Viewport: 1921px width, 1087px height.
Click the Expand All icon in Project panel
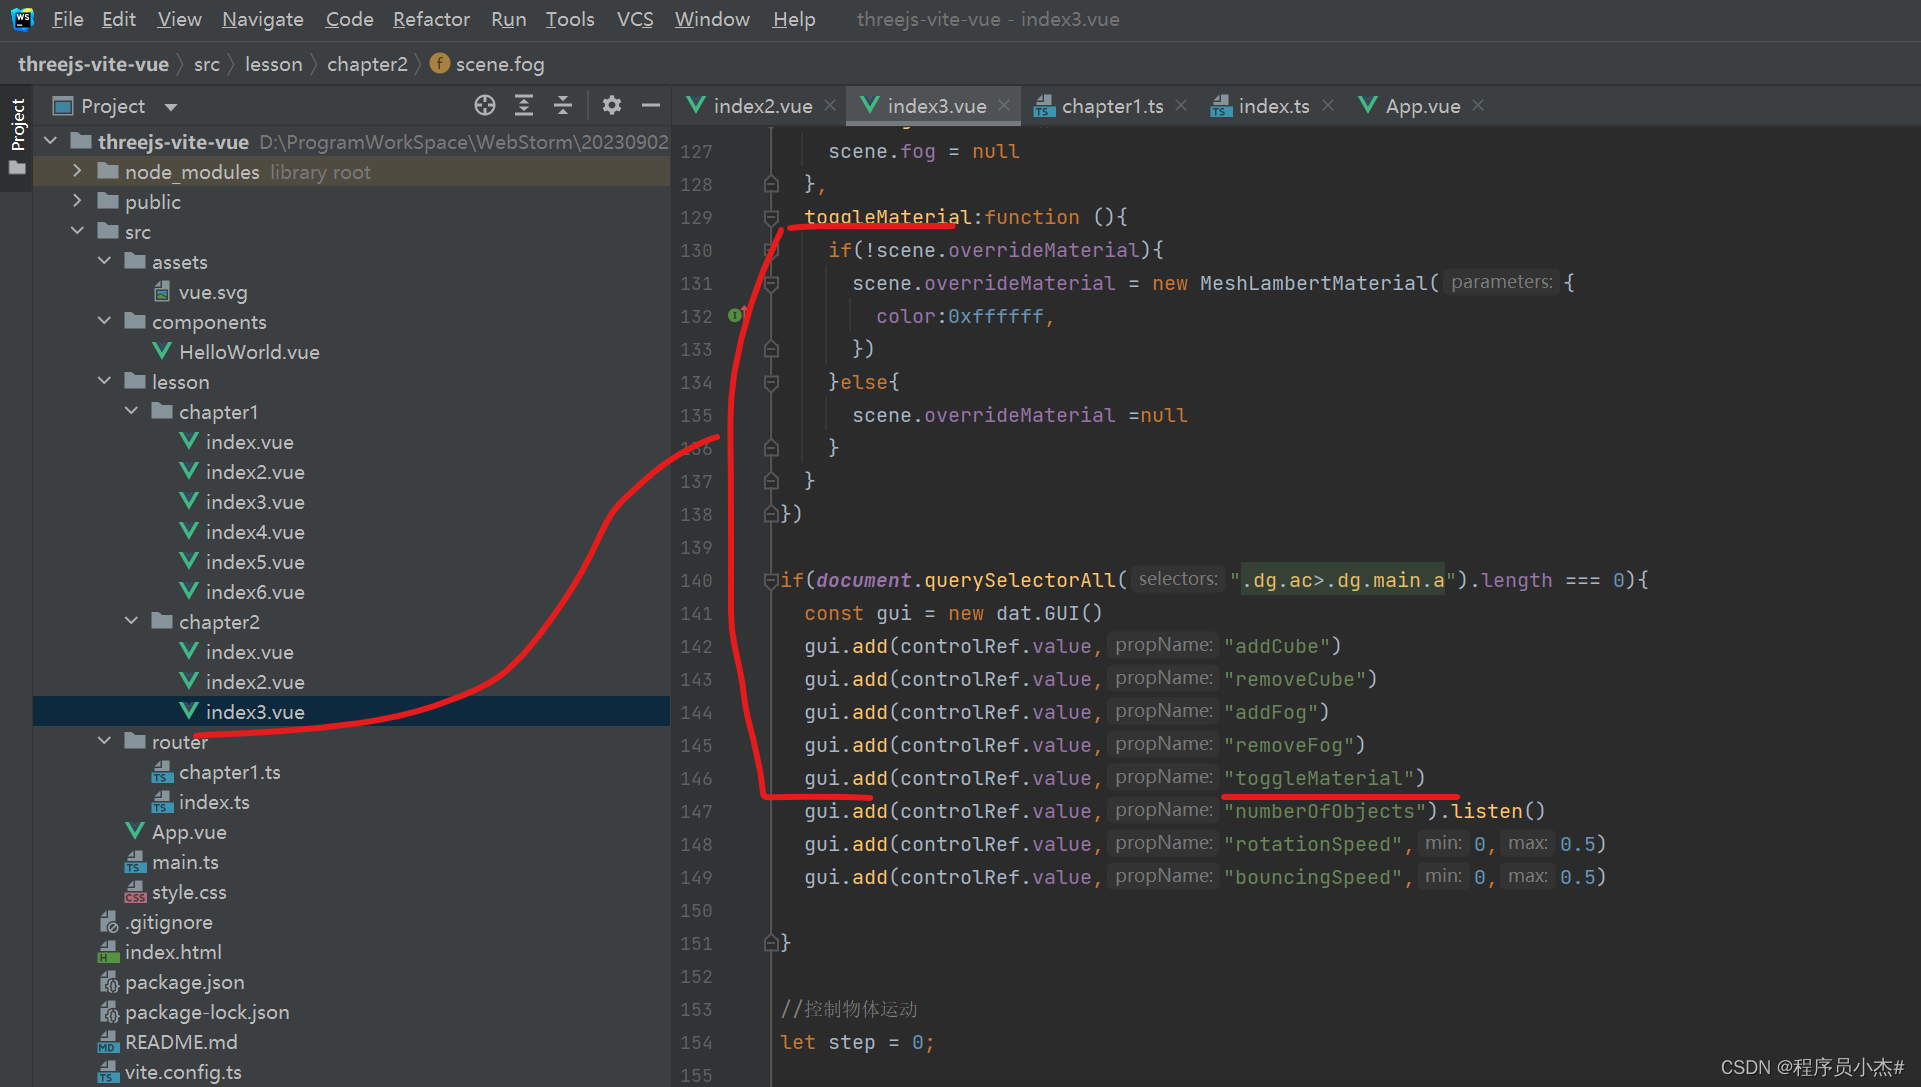(x=524, y=106)
